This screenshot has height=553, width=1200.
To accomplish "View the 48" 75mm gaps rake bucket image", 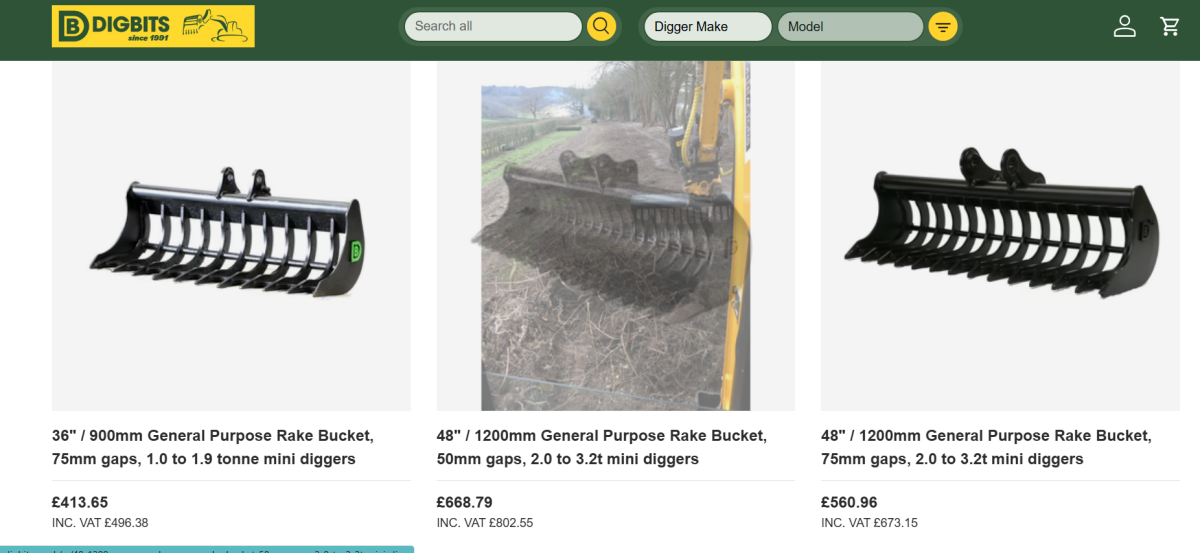I will pos(1000,236).
